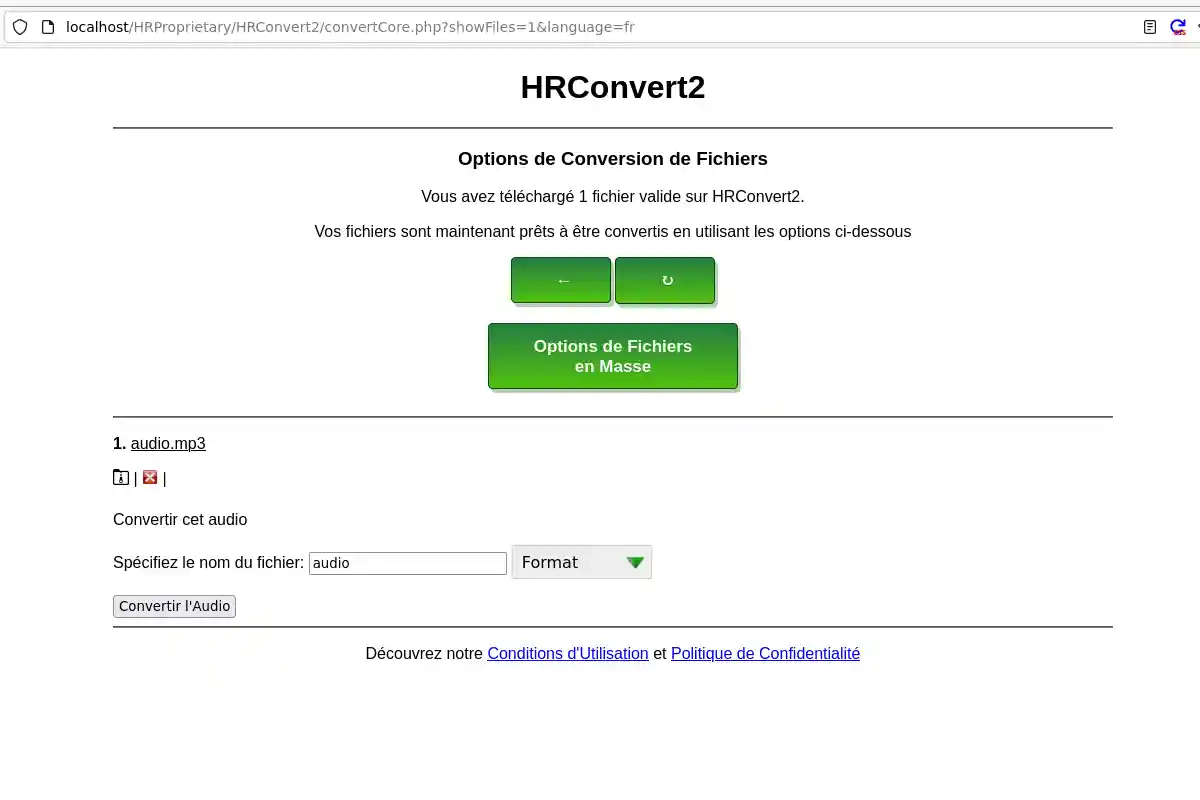Viewport: 1200px width, 800px height.
Task: Open the Politique de Confidentialité page
Action: (765, 653)
